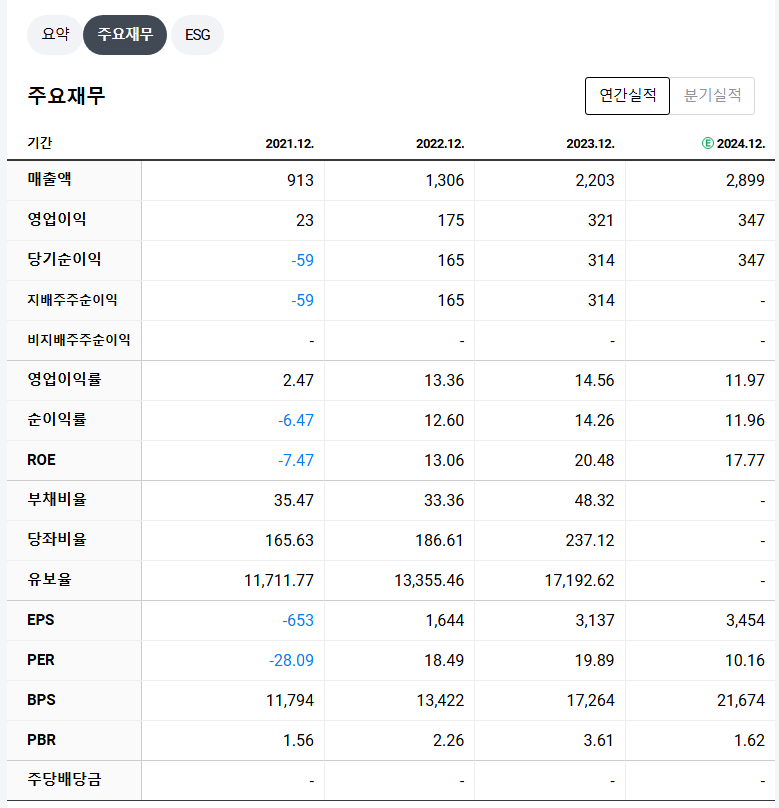The height and width of the screenshot is (808, 779).
Task: Select the 매출액 row label
Action: (49, 179)
